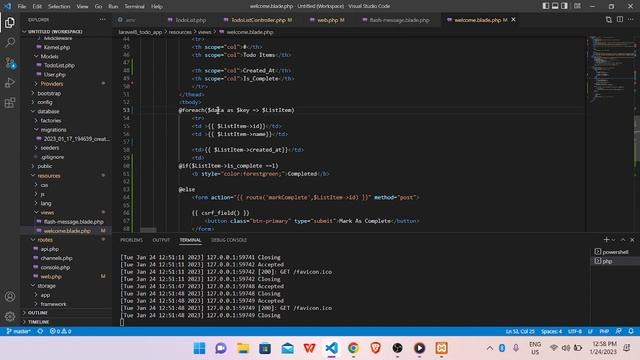Open the Source Control view
640x360 pixels.
10,62
